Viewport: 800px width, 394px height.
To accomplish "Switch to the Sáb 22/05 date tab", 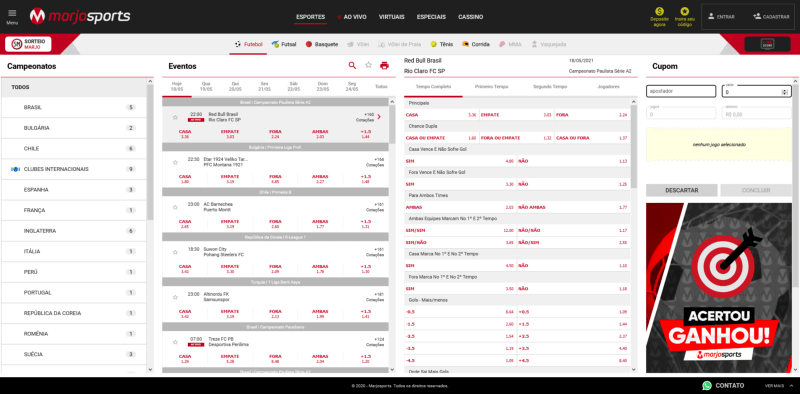I will point(293,86).
